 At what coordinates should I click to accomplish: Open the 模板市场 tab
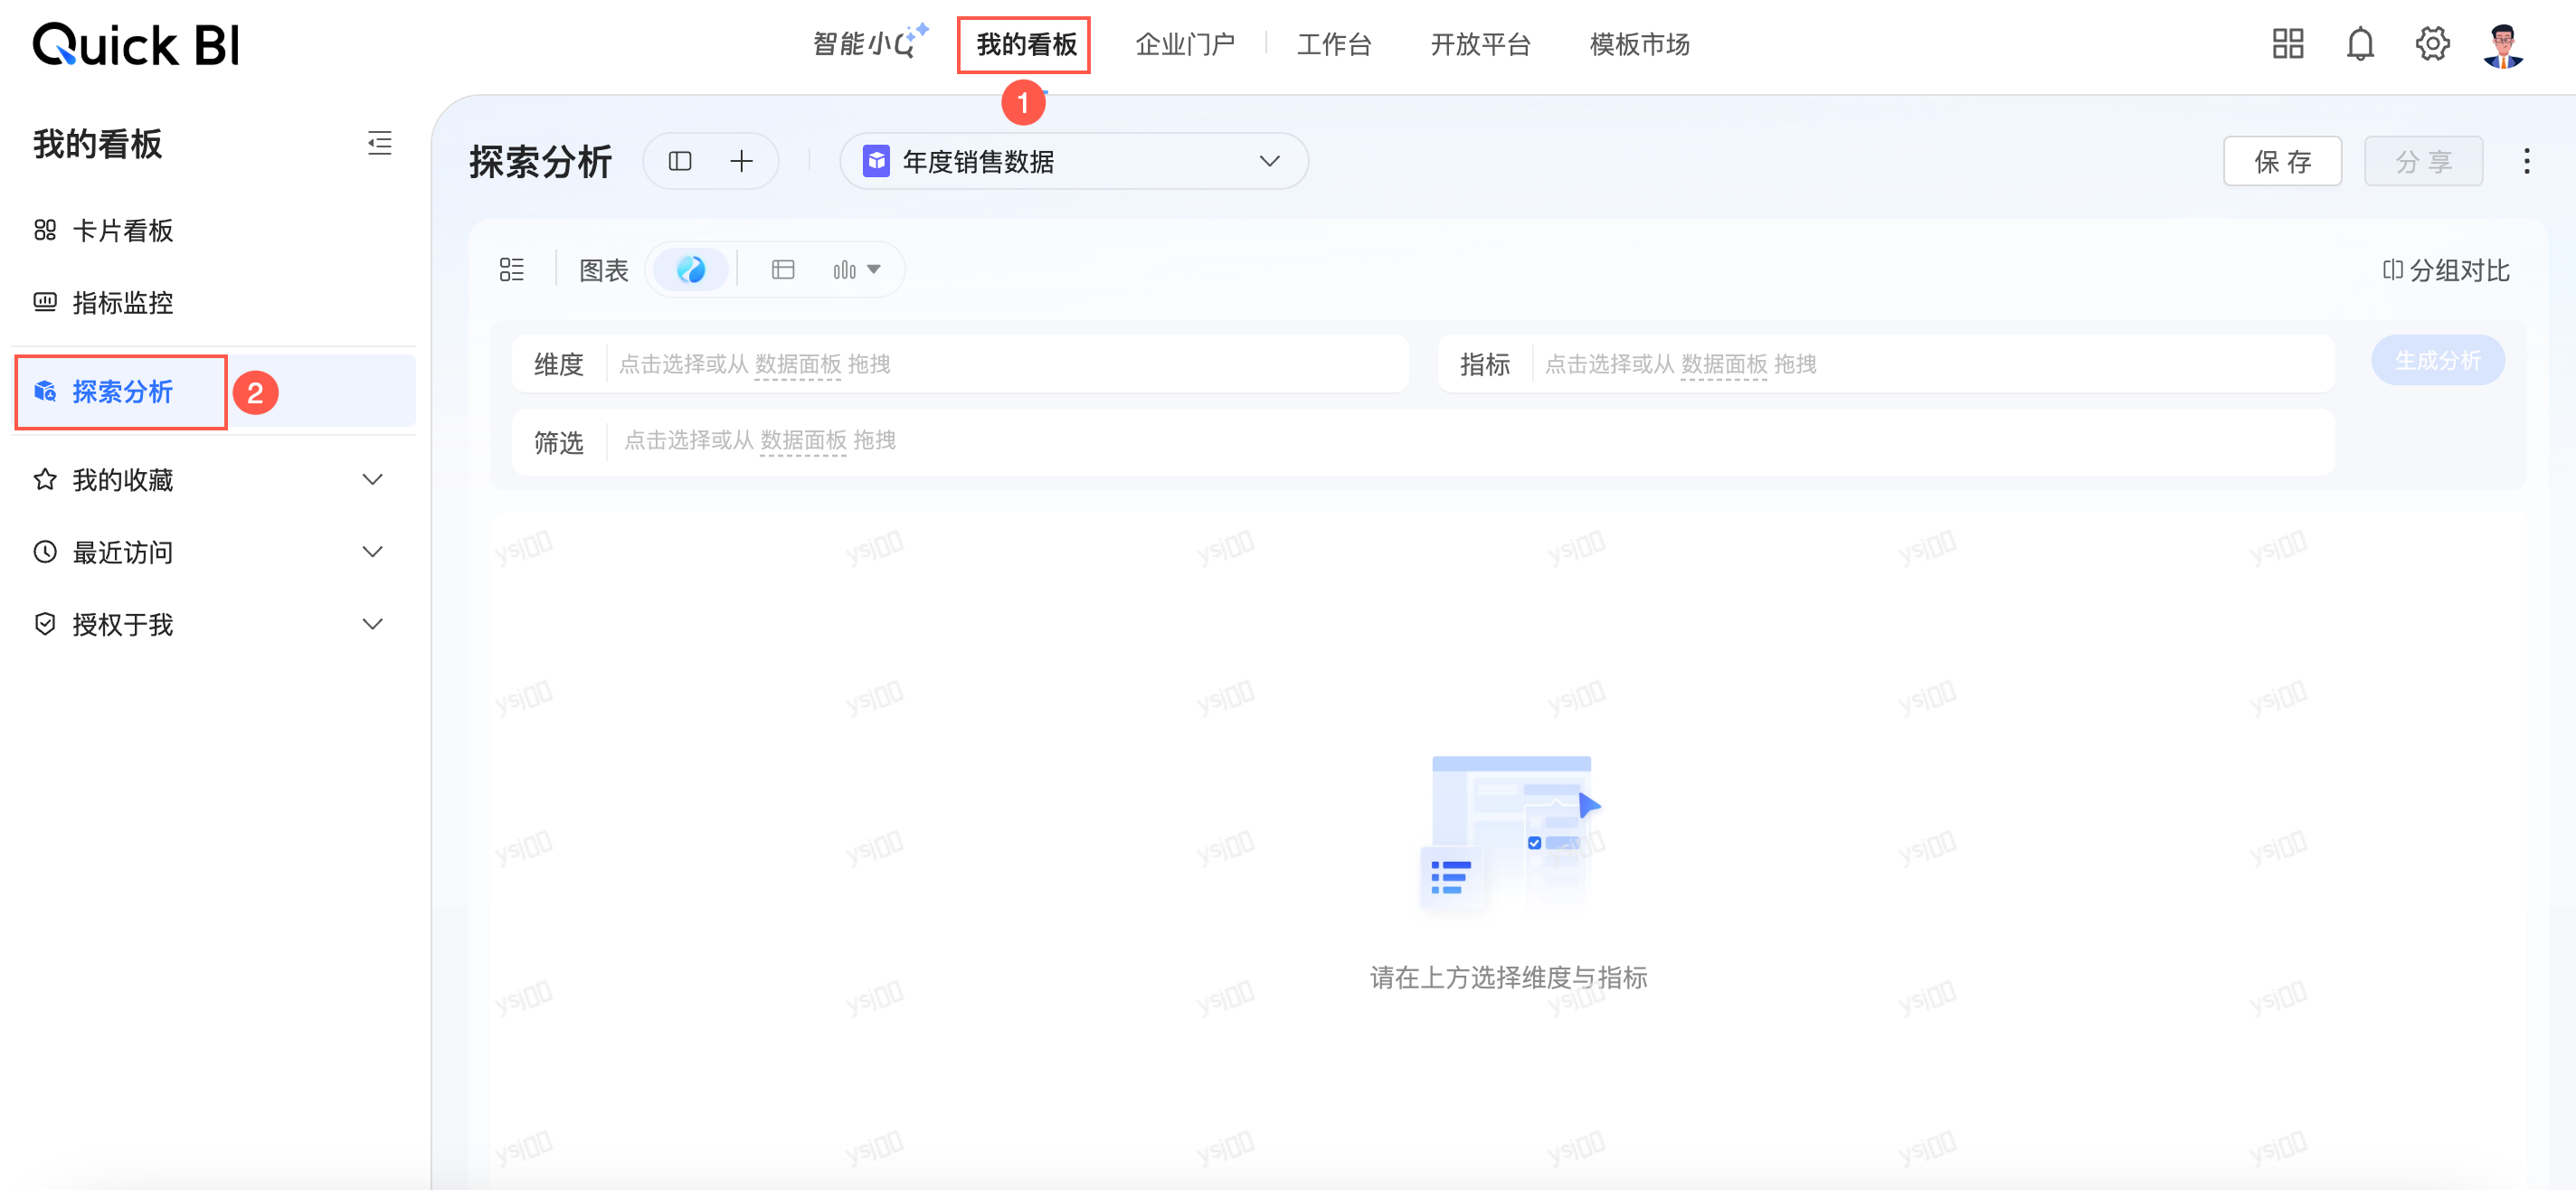(1639, 44)
